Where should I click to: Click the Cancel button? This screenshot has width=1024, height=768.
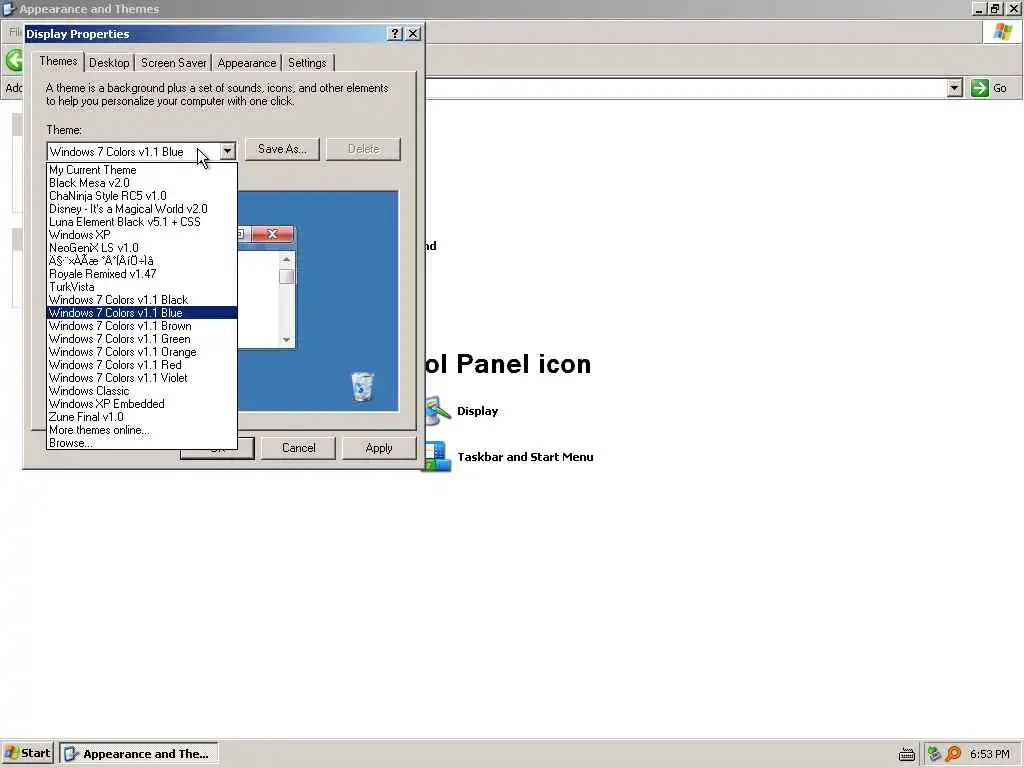[x=298, y=448]
